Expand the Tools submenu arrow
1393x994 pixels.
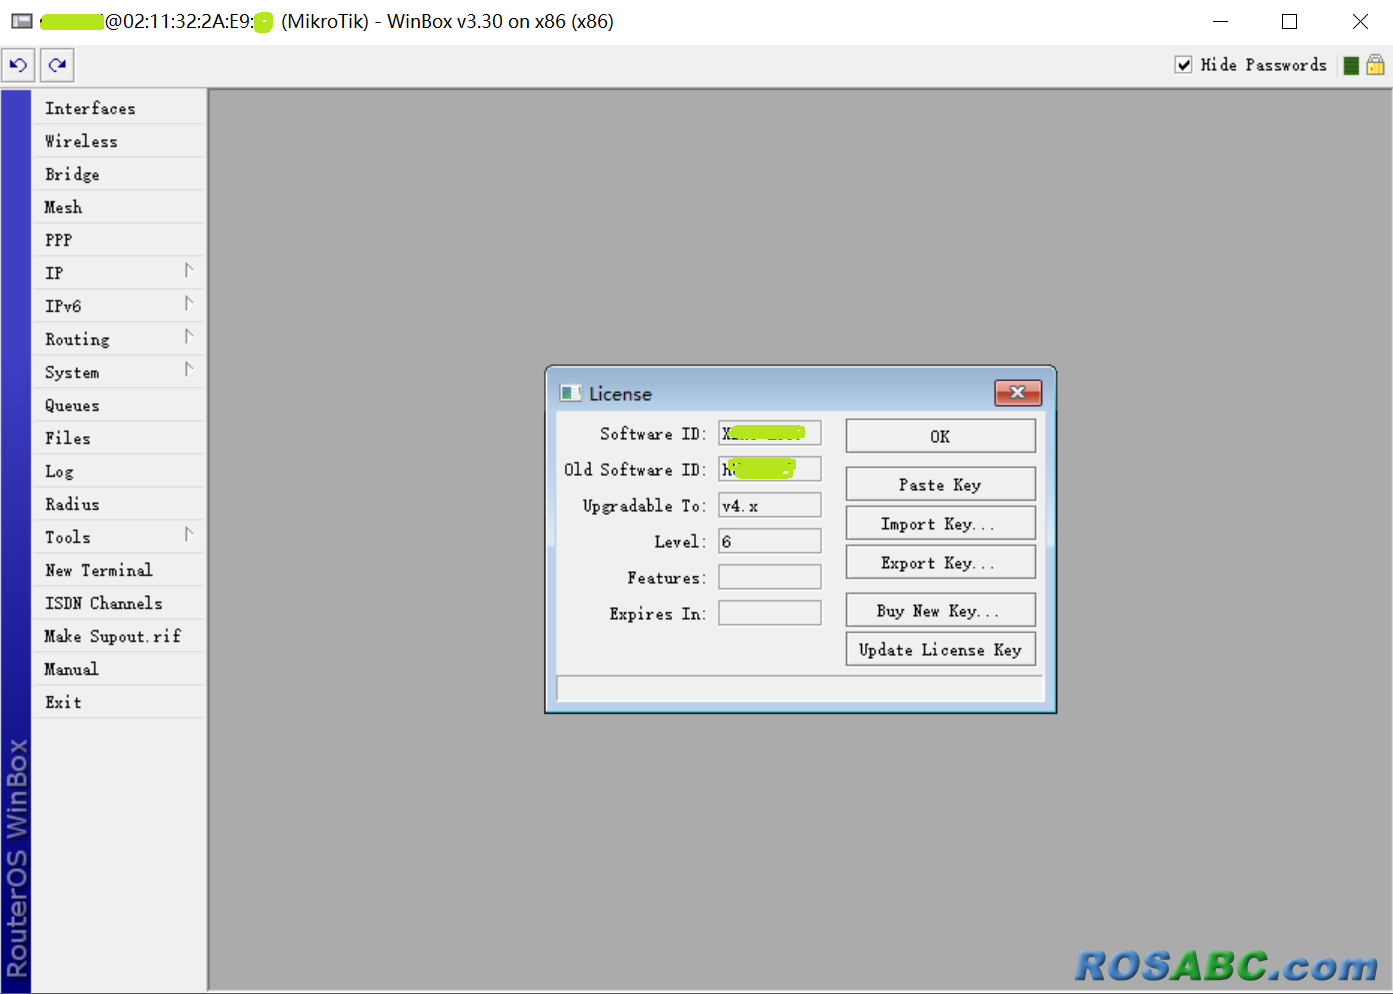pos(188,535)
